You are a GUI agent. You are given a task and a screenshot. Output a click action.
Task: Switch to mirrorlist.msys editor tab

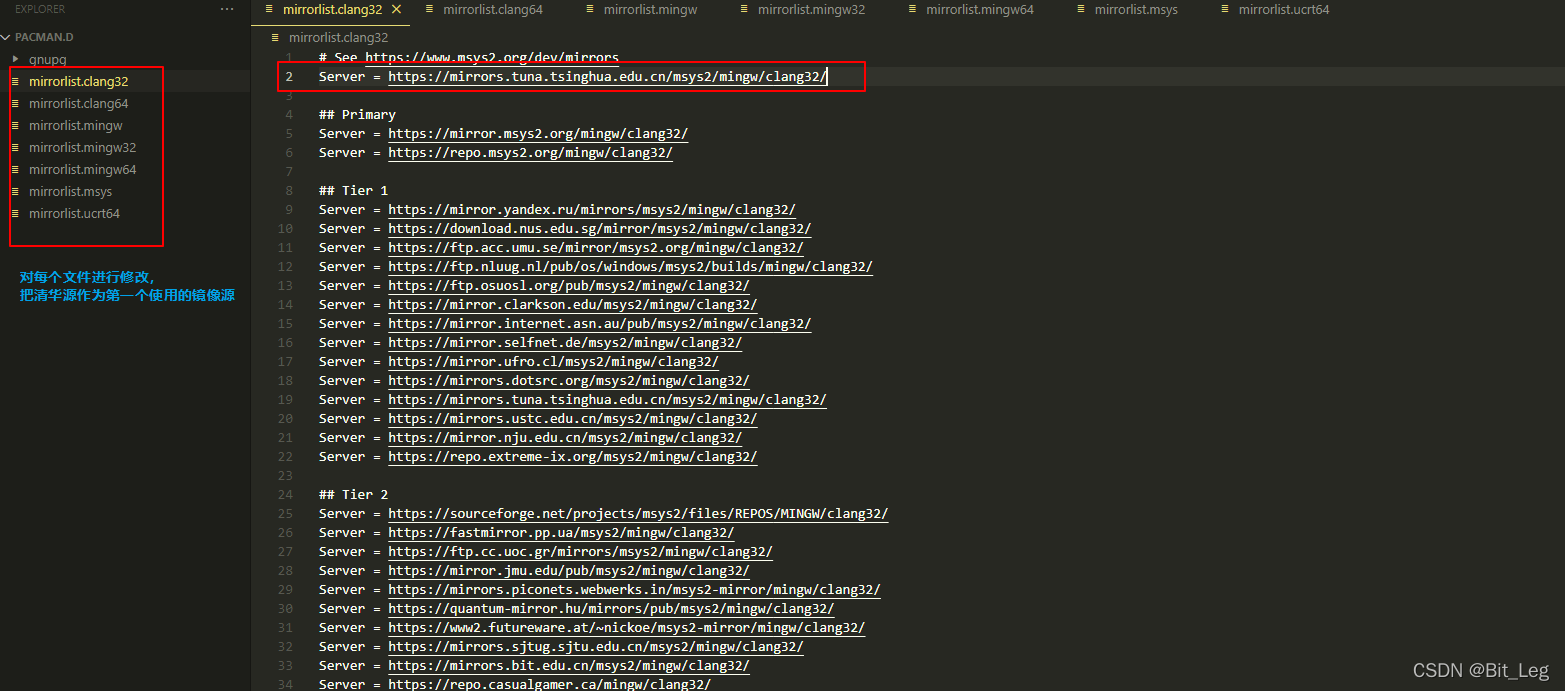pos(1136,9)
